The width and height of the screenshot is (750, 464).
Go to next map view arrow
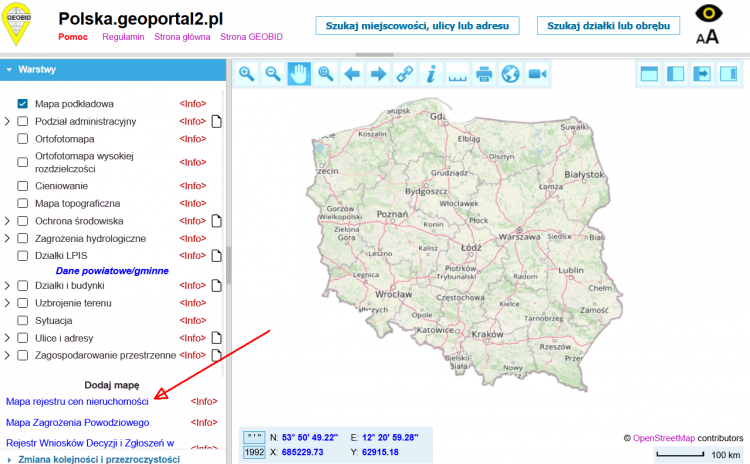pyautogui.click(x=378, y=74)
